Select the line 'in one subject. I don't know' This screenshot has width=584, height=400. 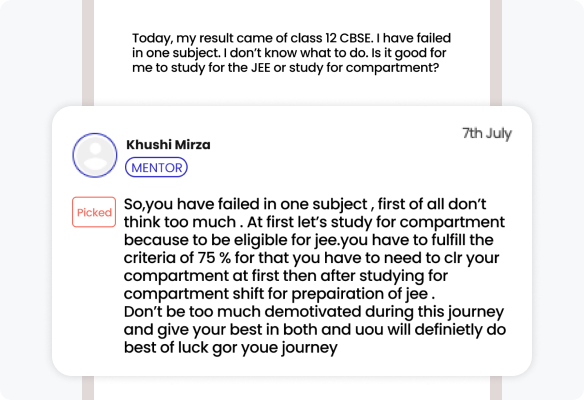(x=289, y=53)
